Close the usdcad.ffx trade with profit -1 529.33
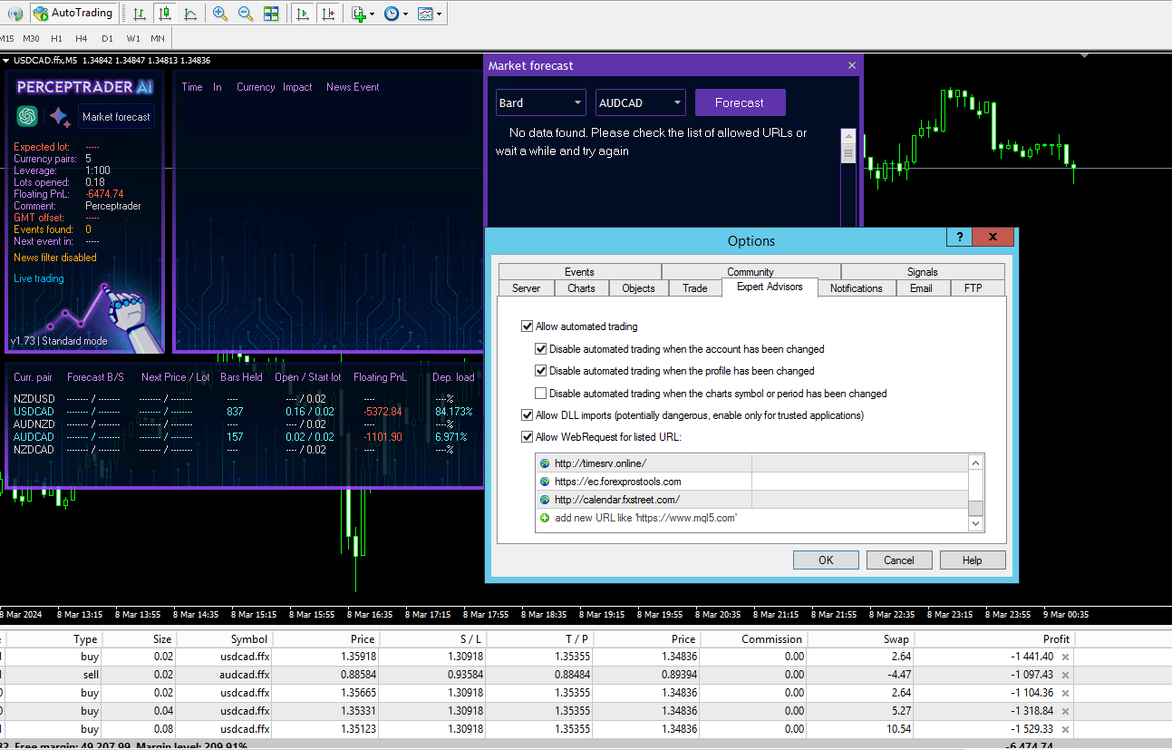The height and width of the screenshot is (750, 1172). tap(1065, 729)
